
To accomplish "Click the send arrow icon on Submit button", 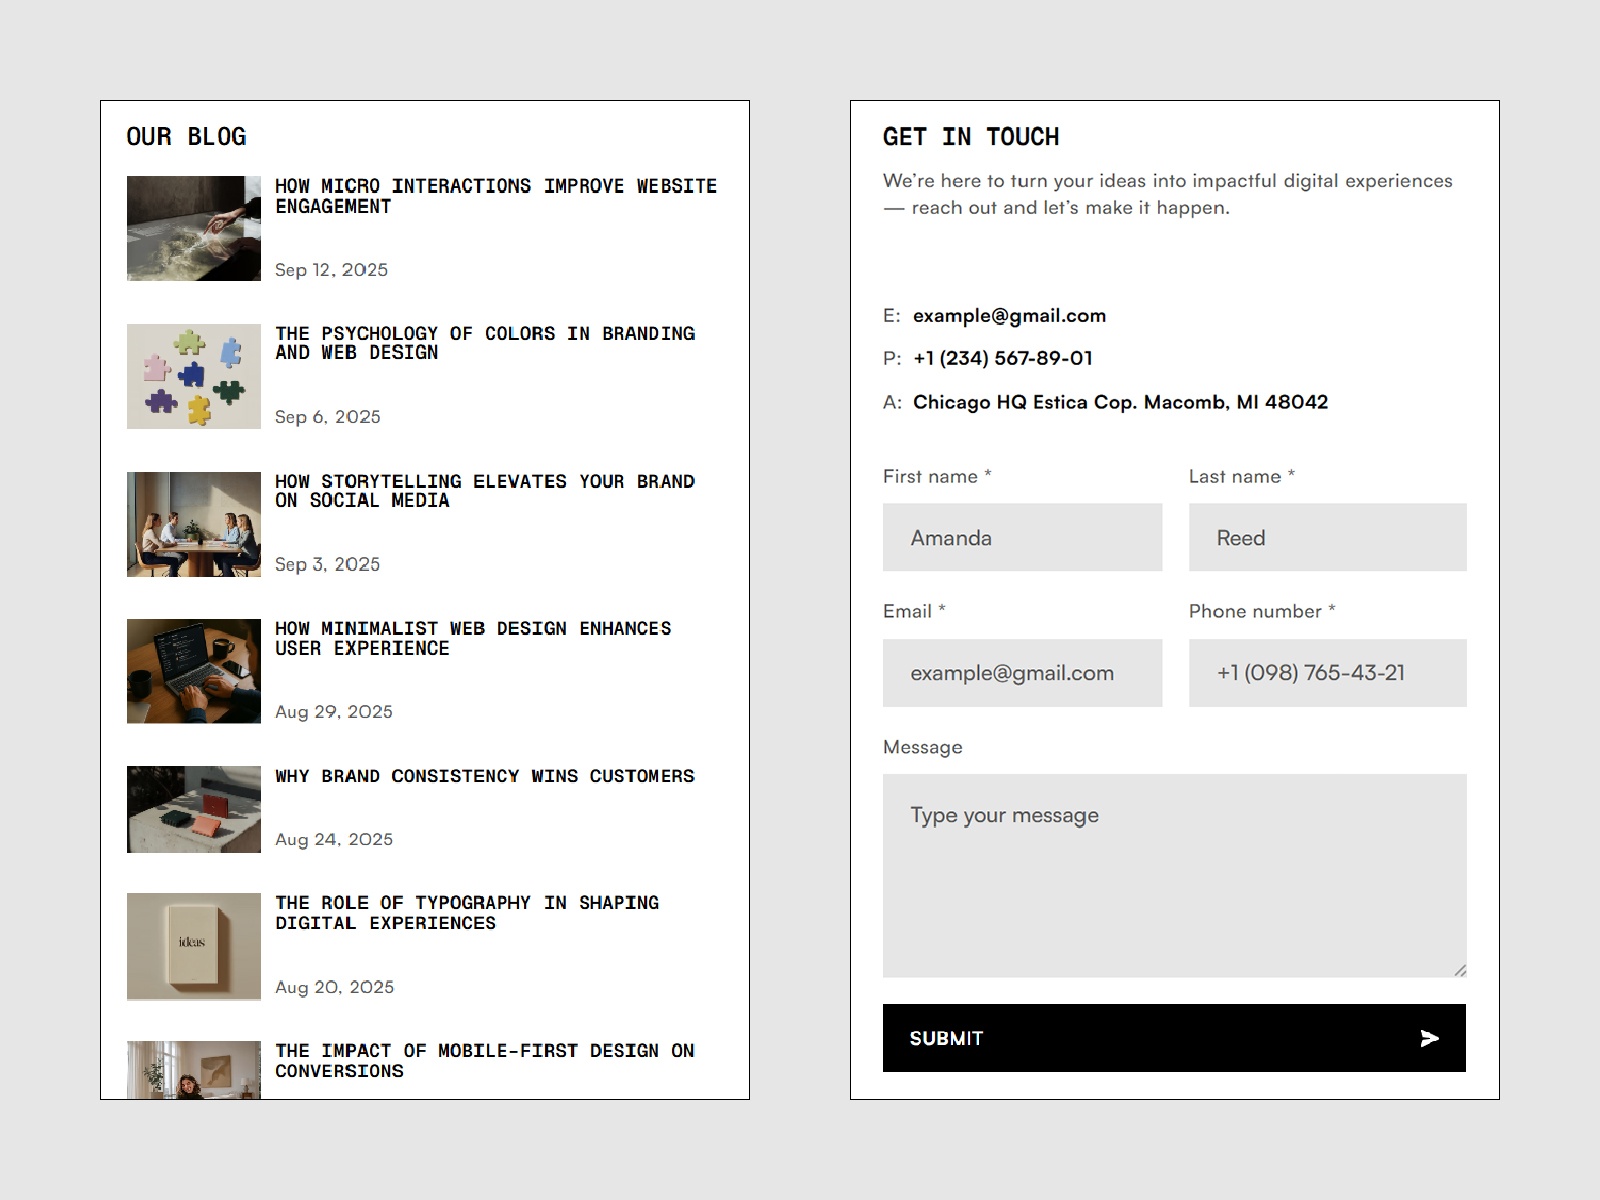I will point(1429,1039).
